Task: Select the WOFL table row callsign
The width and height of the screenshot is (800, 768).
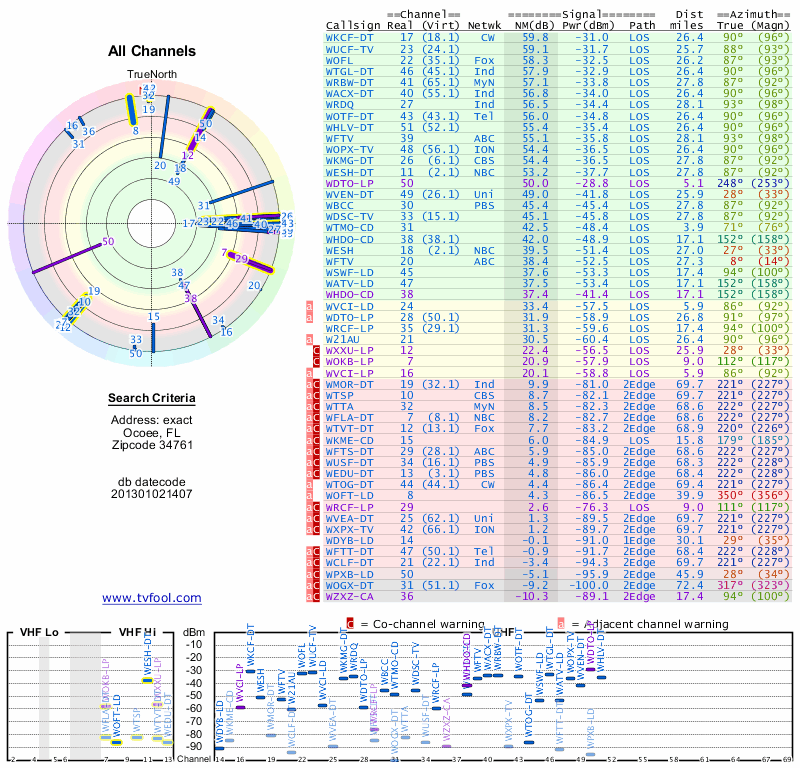Action: point(339,61)
